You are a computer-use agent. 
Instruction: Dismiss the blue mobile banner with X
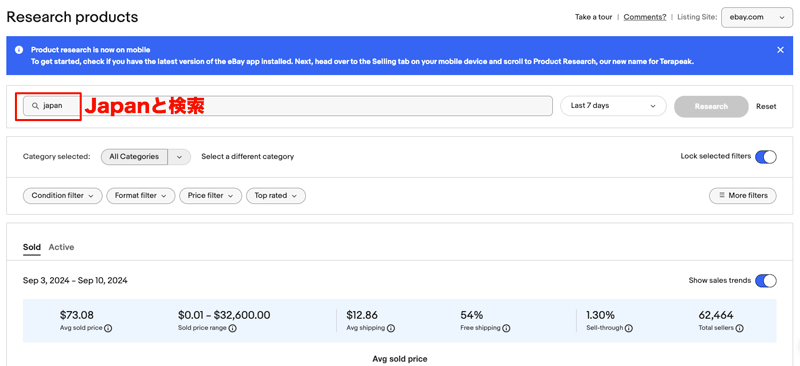780,50
